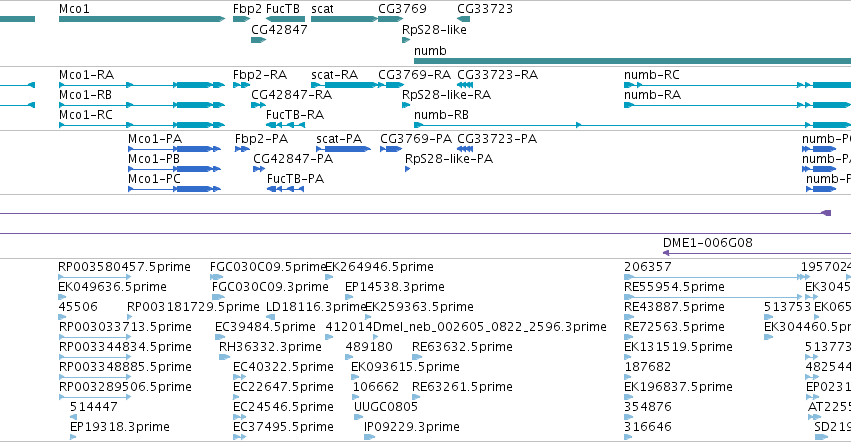Select CG3769 gene label
Viewport: 851px width, 442px height.
[402, 9]
